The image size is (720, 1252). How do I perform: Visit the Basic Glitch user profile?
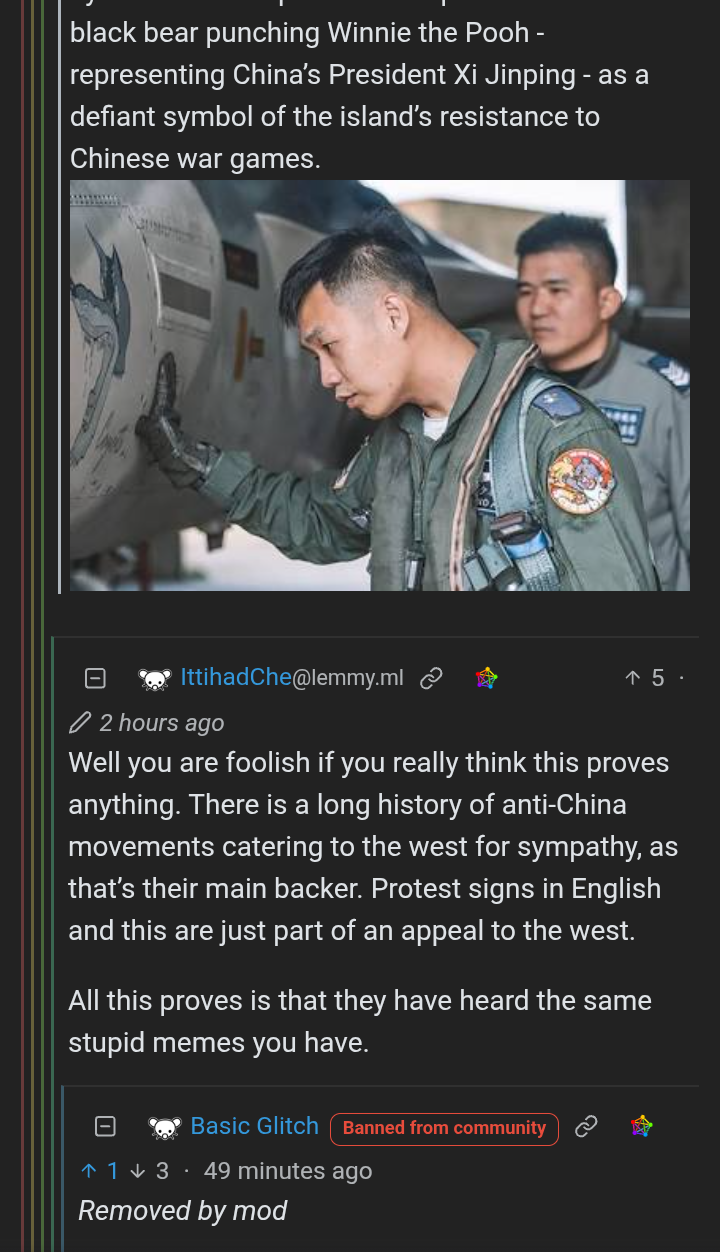(255, 1126)
